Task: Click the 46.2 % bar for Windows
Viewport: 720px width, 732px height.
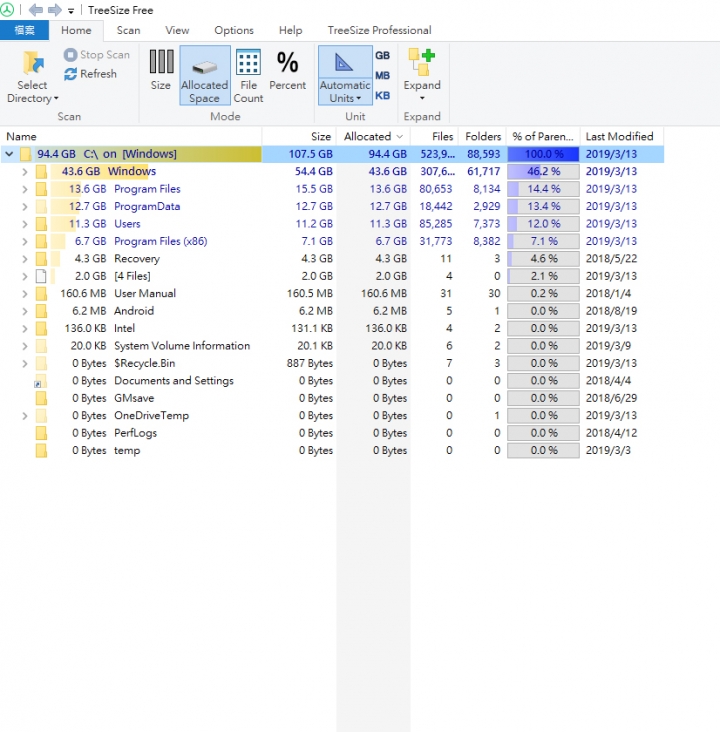Action: point(543,172)
